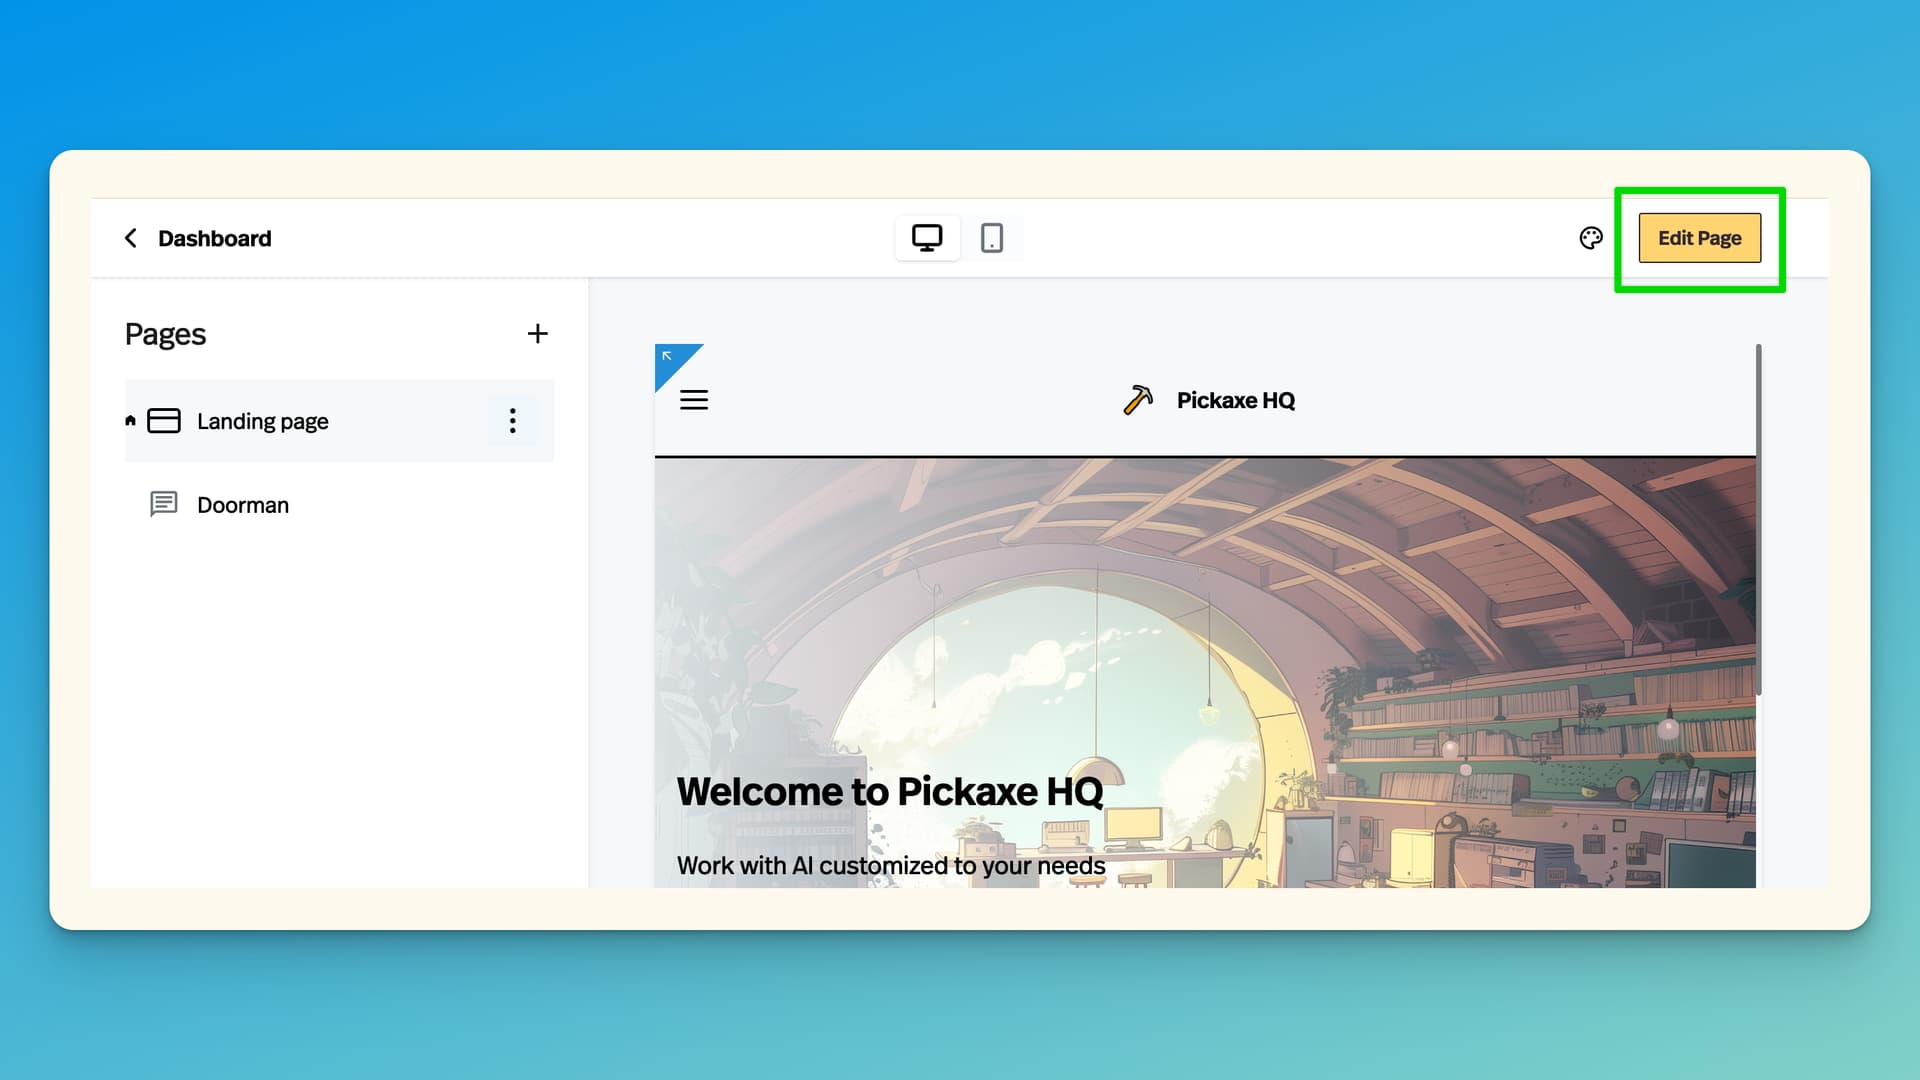
Task: Switch to mobile preview mode
Action: [991, 238]
